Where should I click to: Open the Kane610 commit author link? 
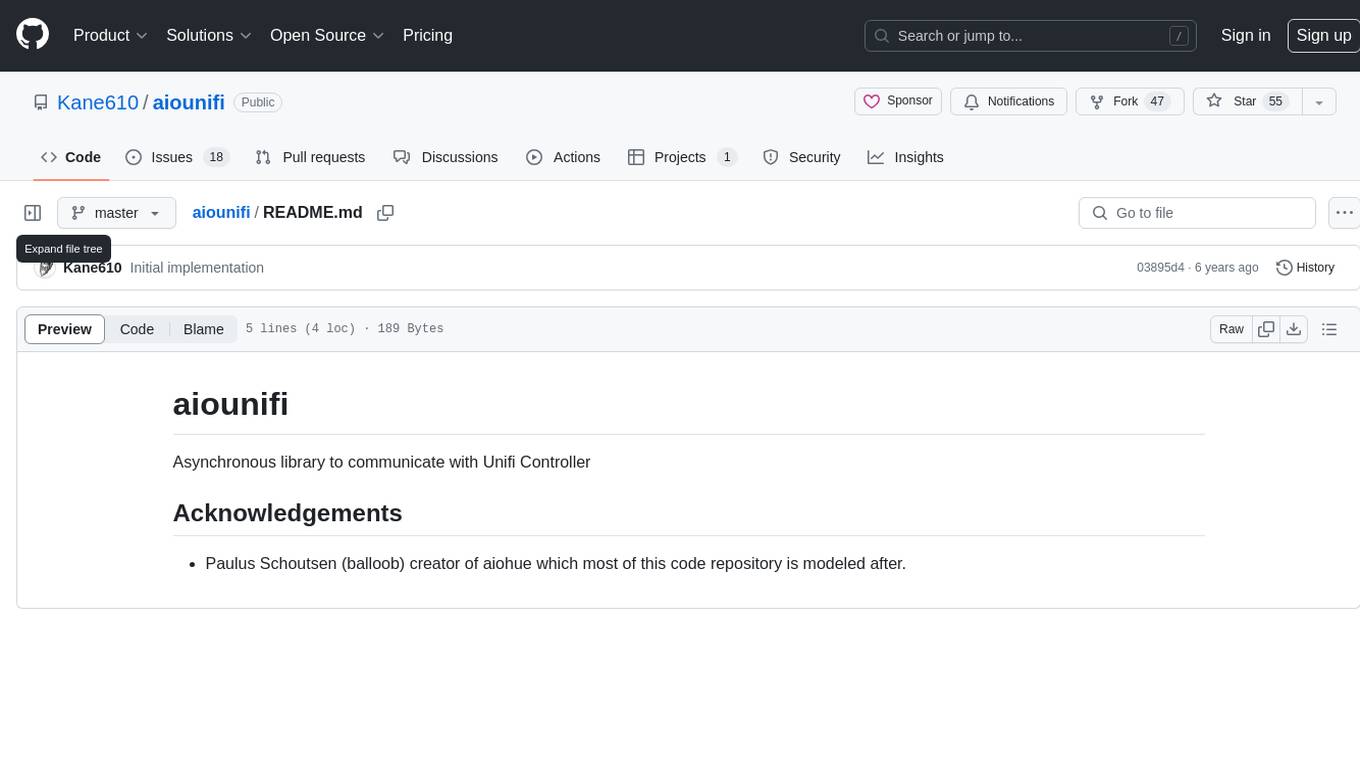coord(92,268)
